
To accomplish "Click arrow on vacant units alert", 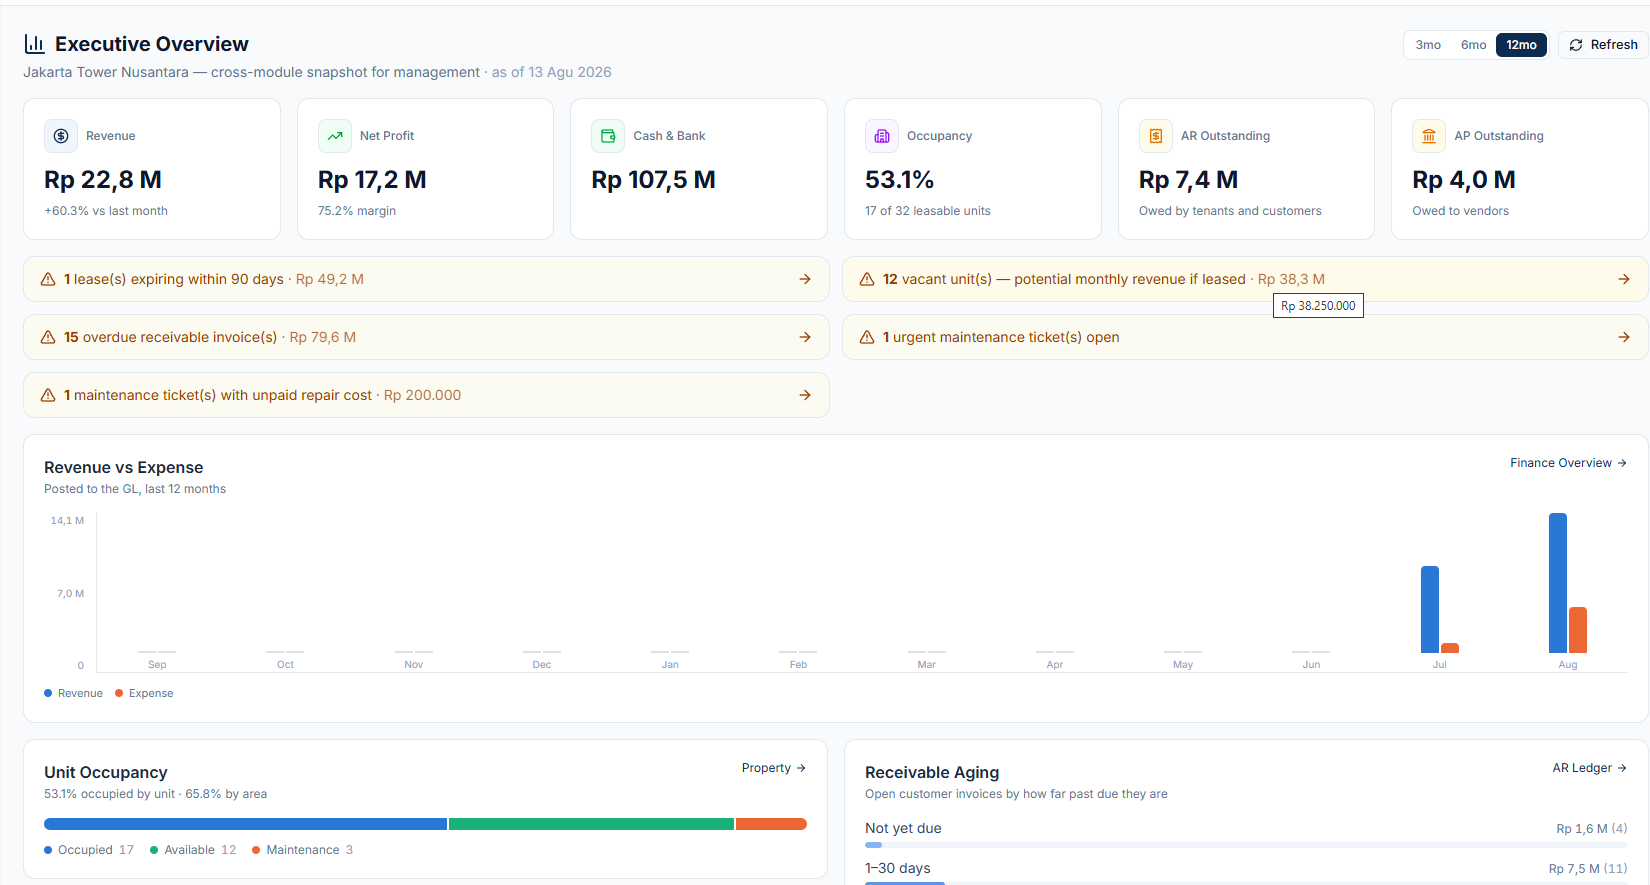I will click(x=1624, y=279).
